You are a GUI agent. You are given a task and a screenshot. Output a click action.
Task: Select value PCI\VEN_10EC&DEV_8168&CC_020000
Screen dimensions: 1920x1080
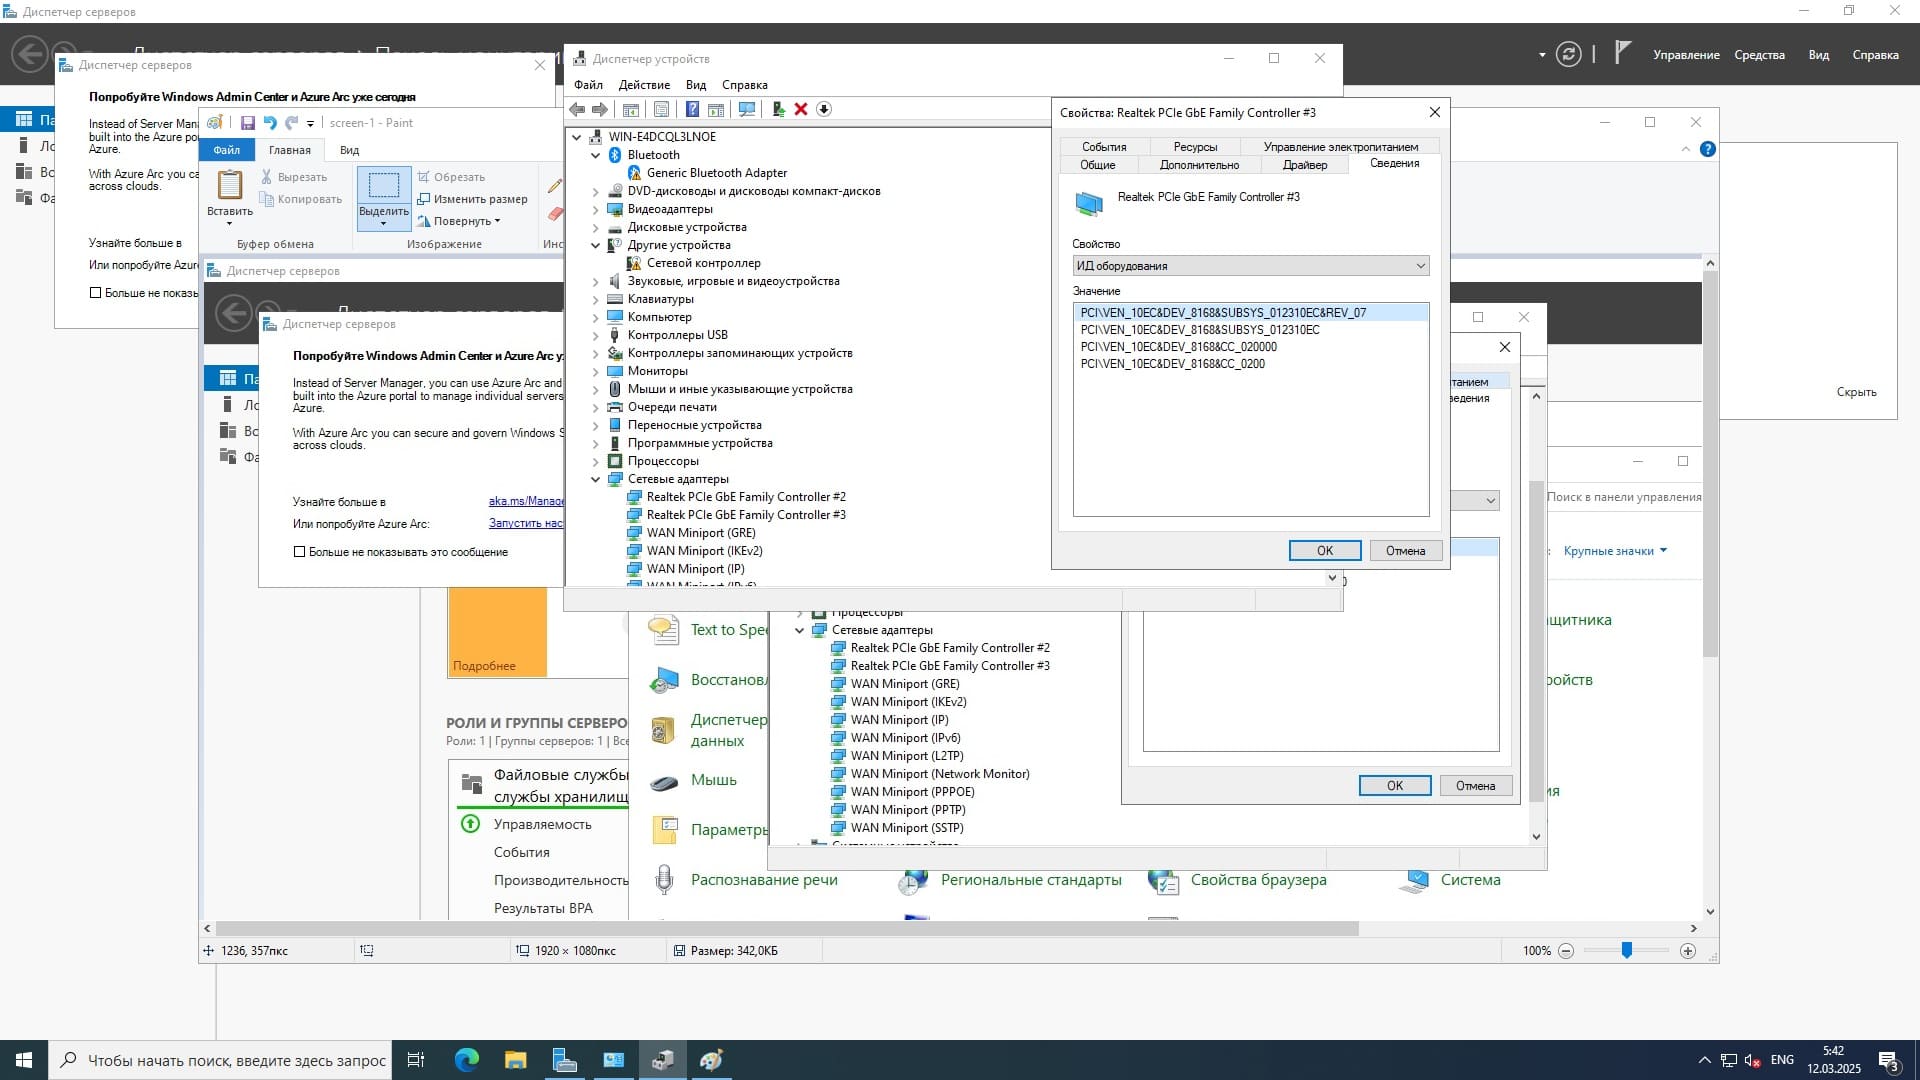click(x=1178, y=347)
